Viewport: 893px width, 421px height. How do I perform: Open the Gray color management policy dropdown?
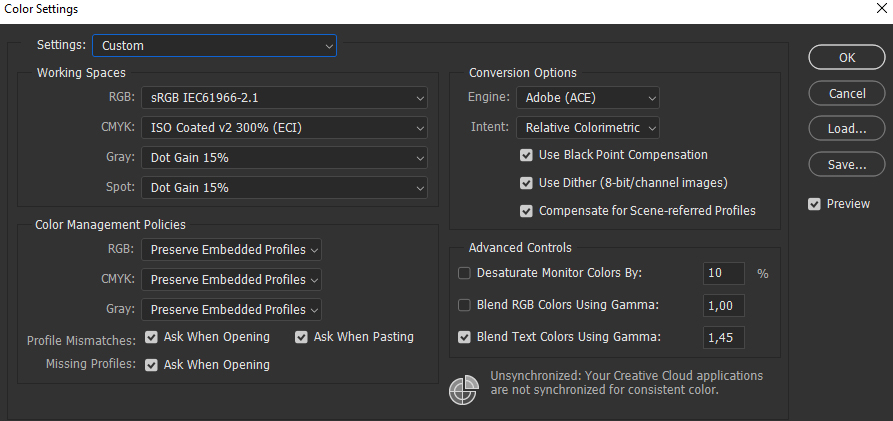231,310
